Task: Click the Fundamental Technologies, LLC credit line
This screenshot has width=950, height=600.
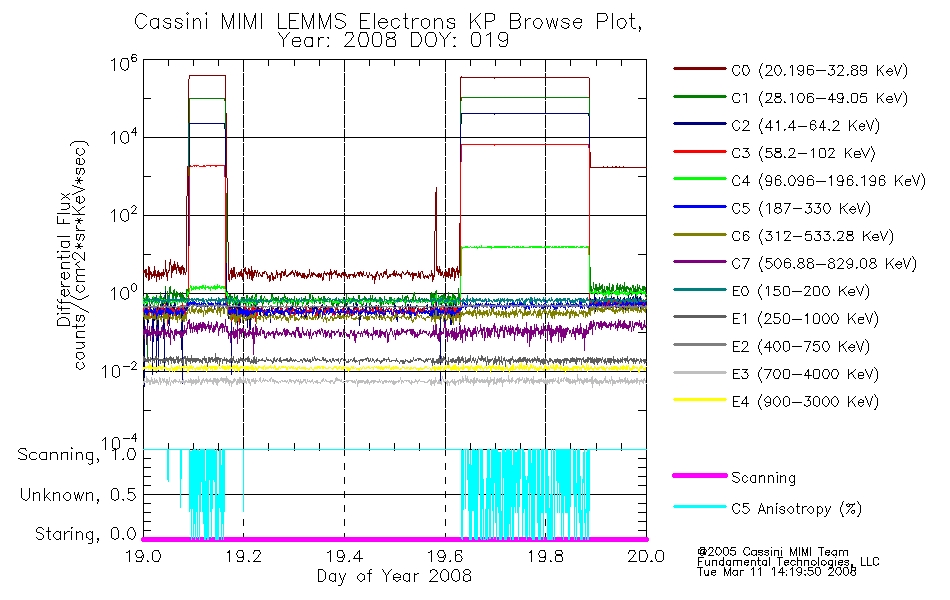Action: [788, 562]
